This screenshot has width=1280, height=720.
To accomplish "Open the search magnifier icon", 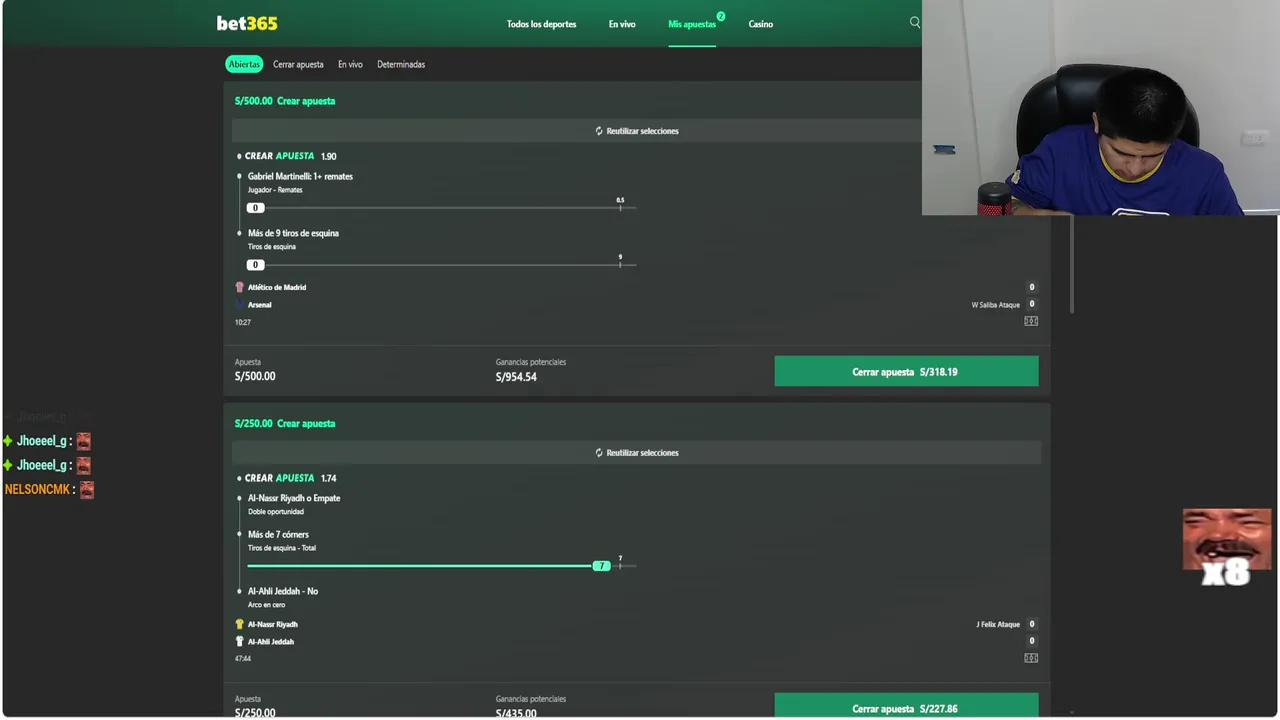I will click(x=914, y=22).
